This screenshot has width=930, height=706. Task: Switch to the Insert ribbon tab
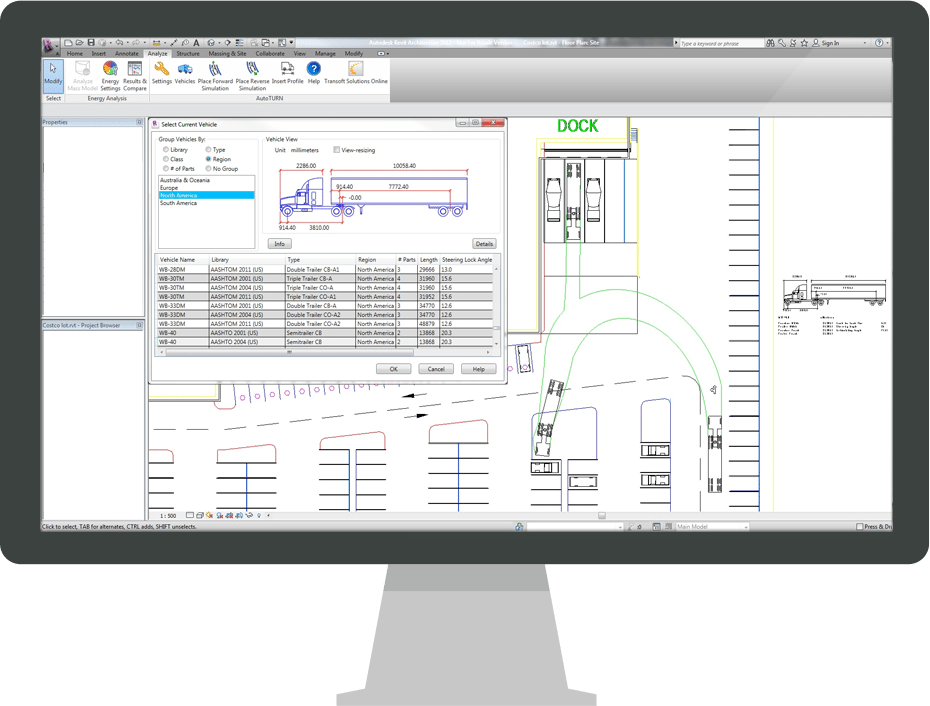[98, 53]
